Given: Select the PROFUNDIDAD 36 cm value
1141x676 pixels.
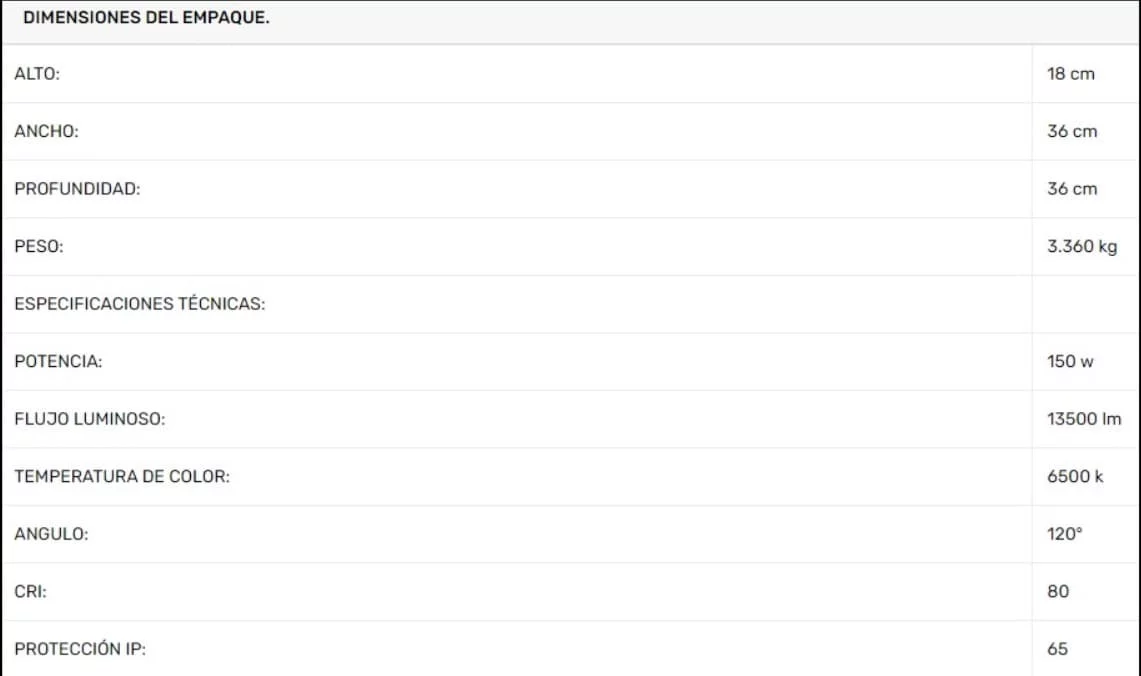Looking at the screenshot, I should (x=1072, y=188).
